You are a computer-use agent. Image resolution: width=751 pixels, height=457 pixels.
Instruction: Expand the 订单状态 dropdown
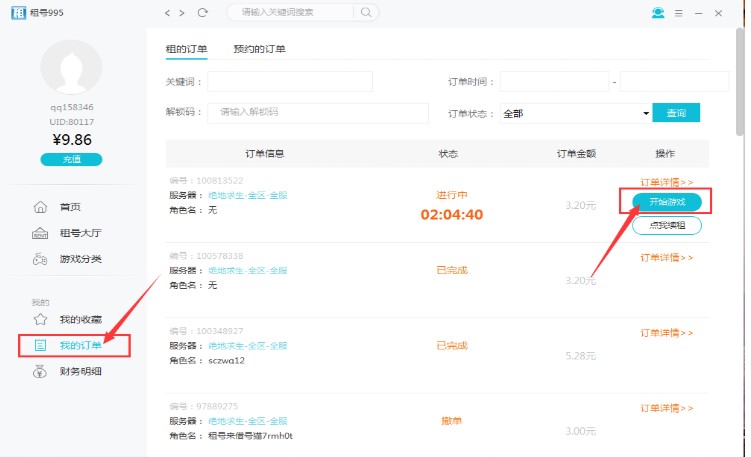coord(646,114)
